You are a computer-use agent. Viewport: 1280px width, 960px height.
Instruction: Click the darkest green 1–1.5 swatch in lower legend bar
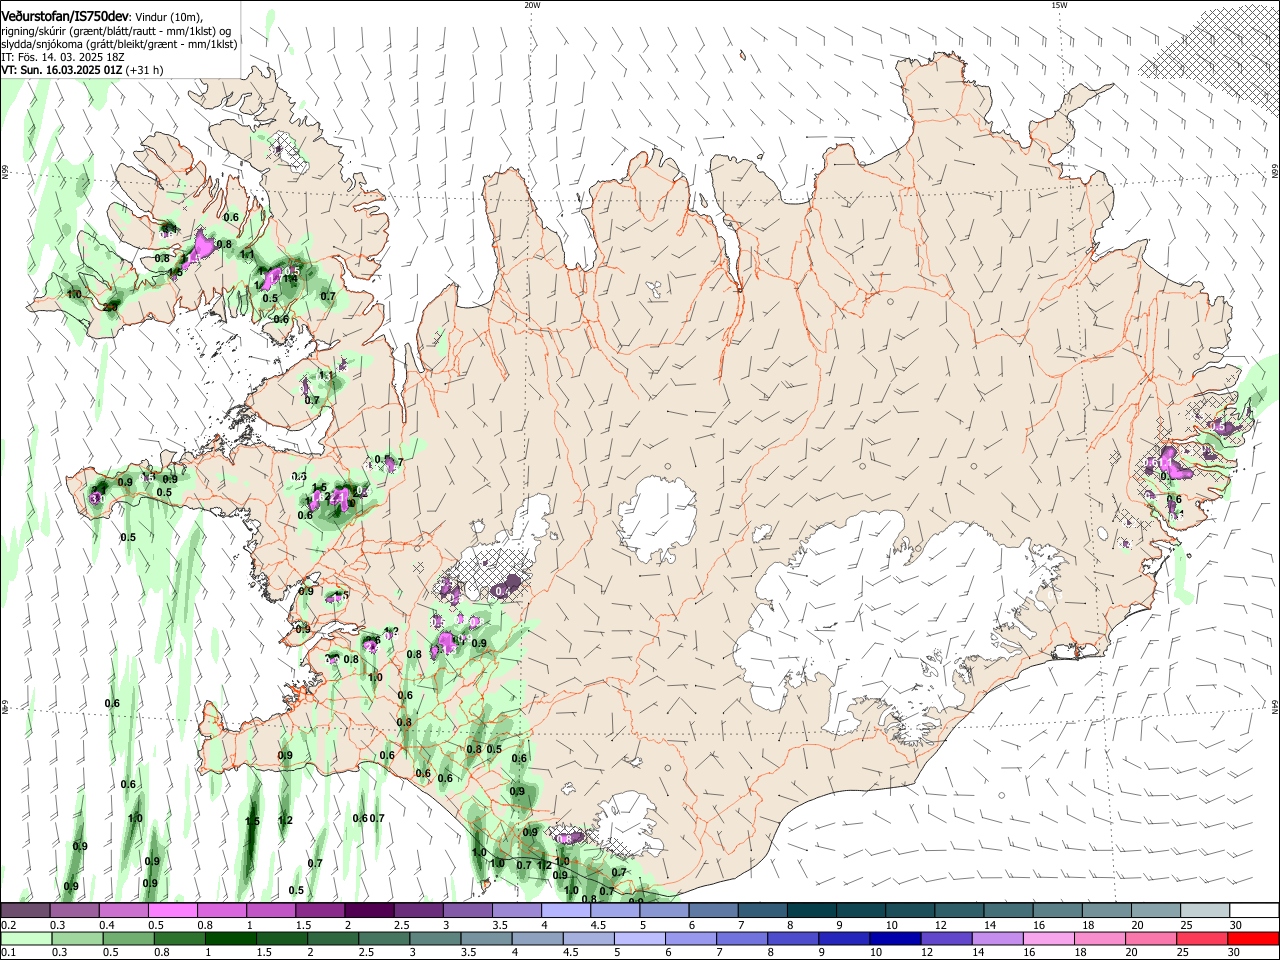click(x=230, y=938)
